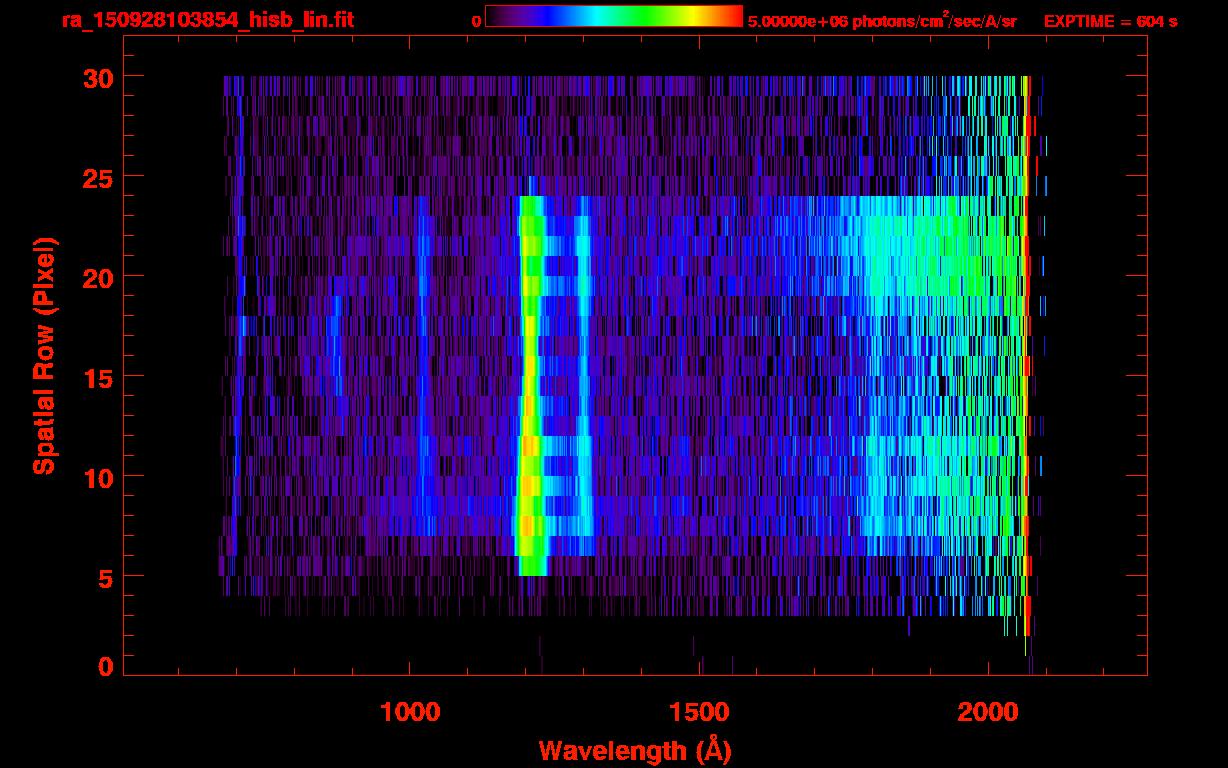Screen dimensions: 1228x768
Task: Click the color scale bar at top
Action: 613,16
